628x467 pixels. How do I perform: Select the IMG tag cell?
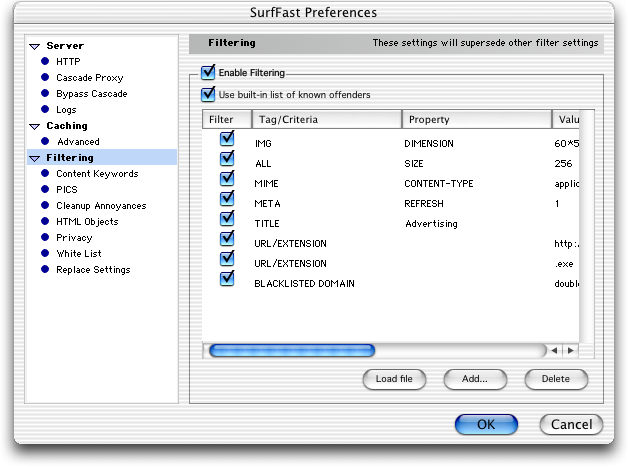click(263, 144)
